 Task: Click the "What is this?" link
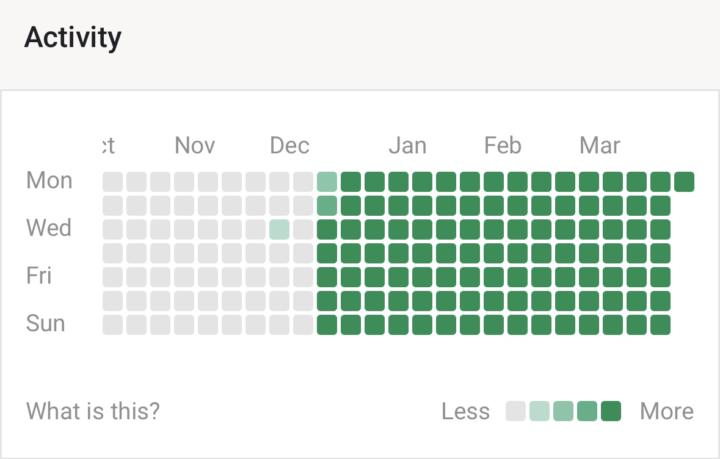[x=93, y=411]
